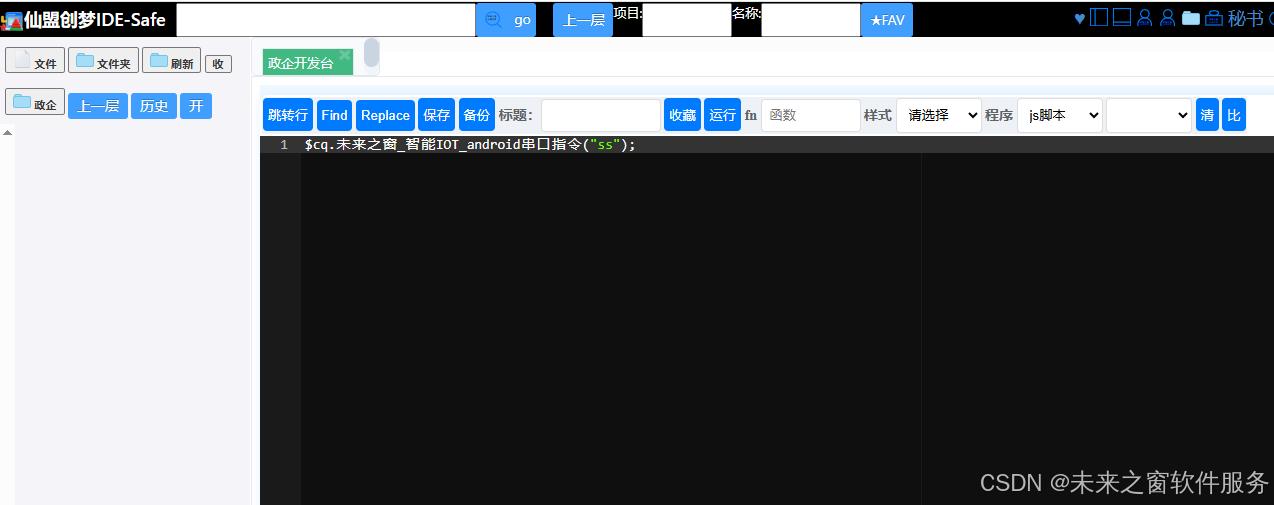Click the go search button

click(506, 20)
